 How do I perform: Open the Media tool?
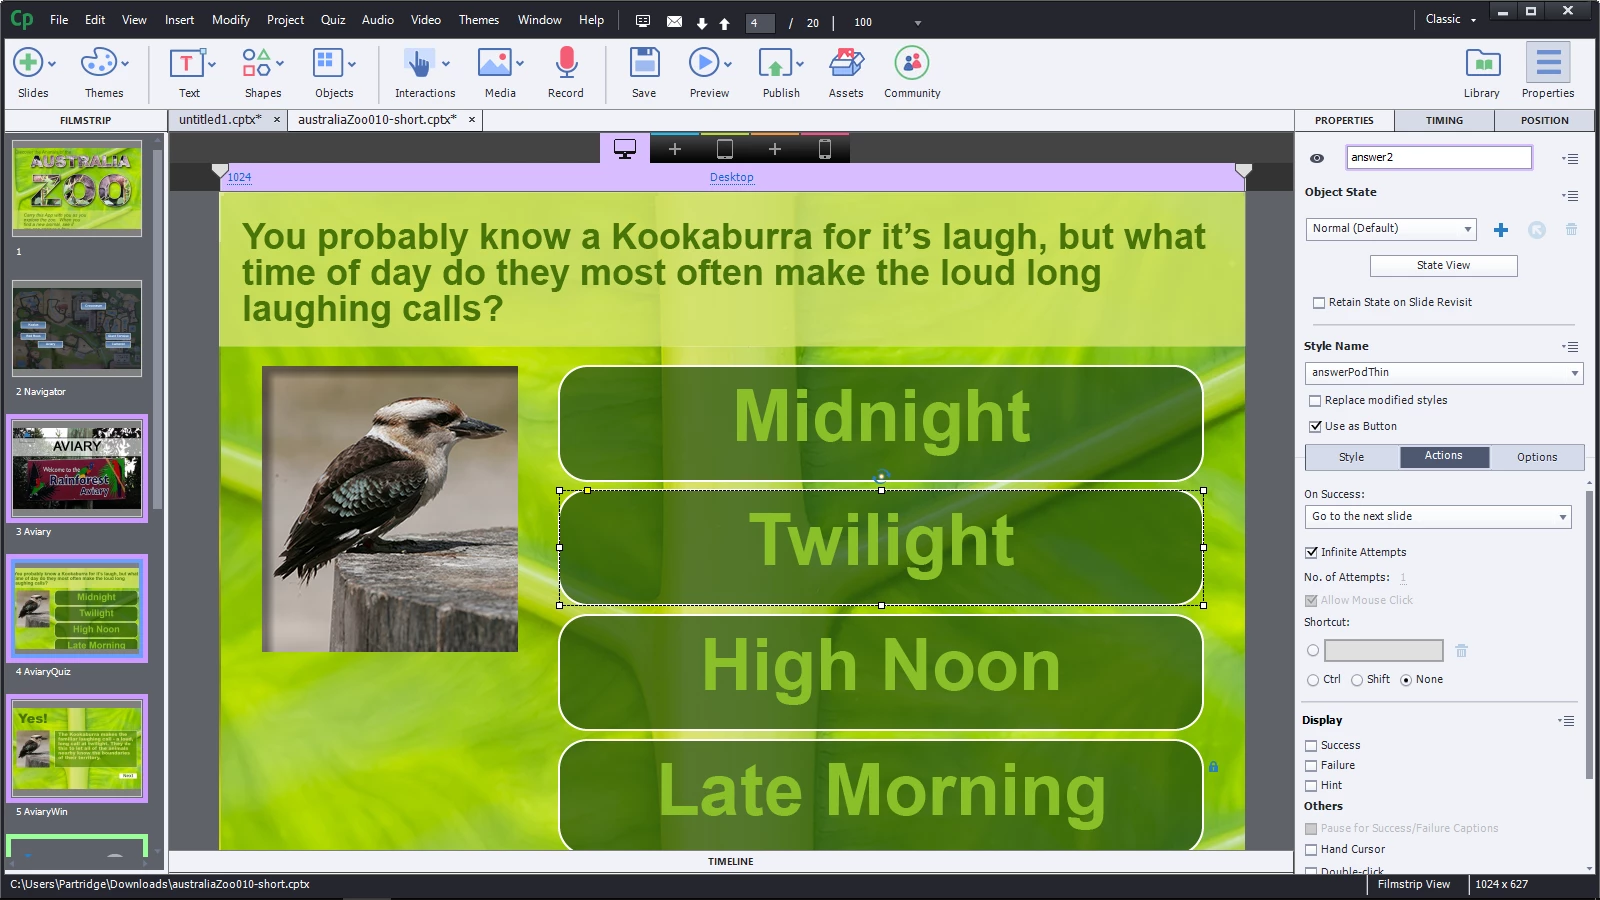click(500, 73)
